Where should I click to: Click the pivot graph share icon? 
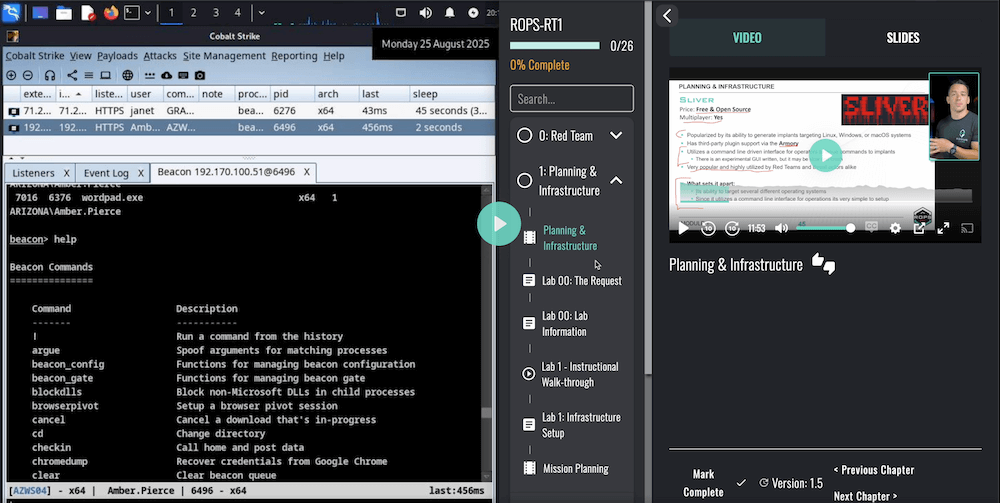coord(72,75)
